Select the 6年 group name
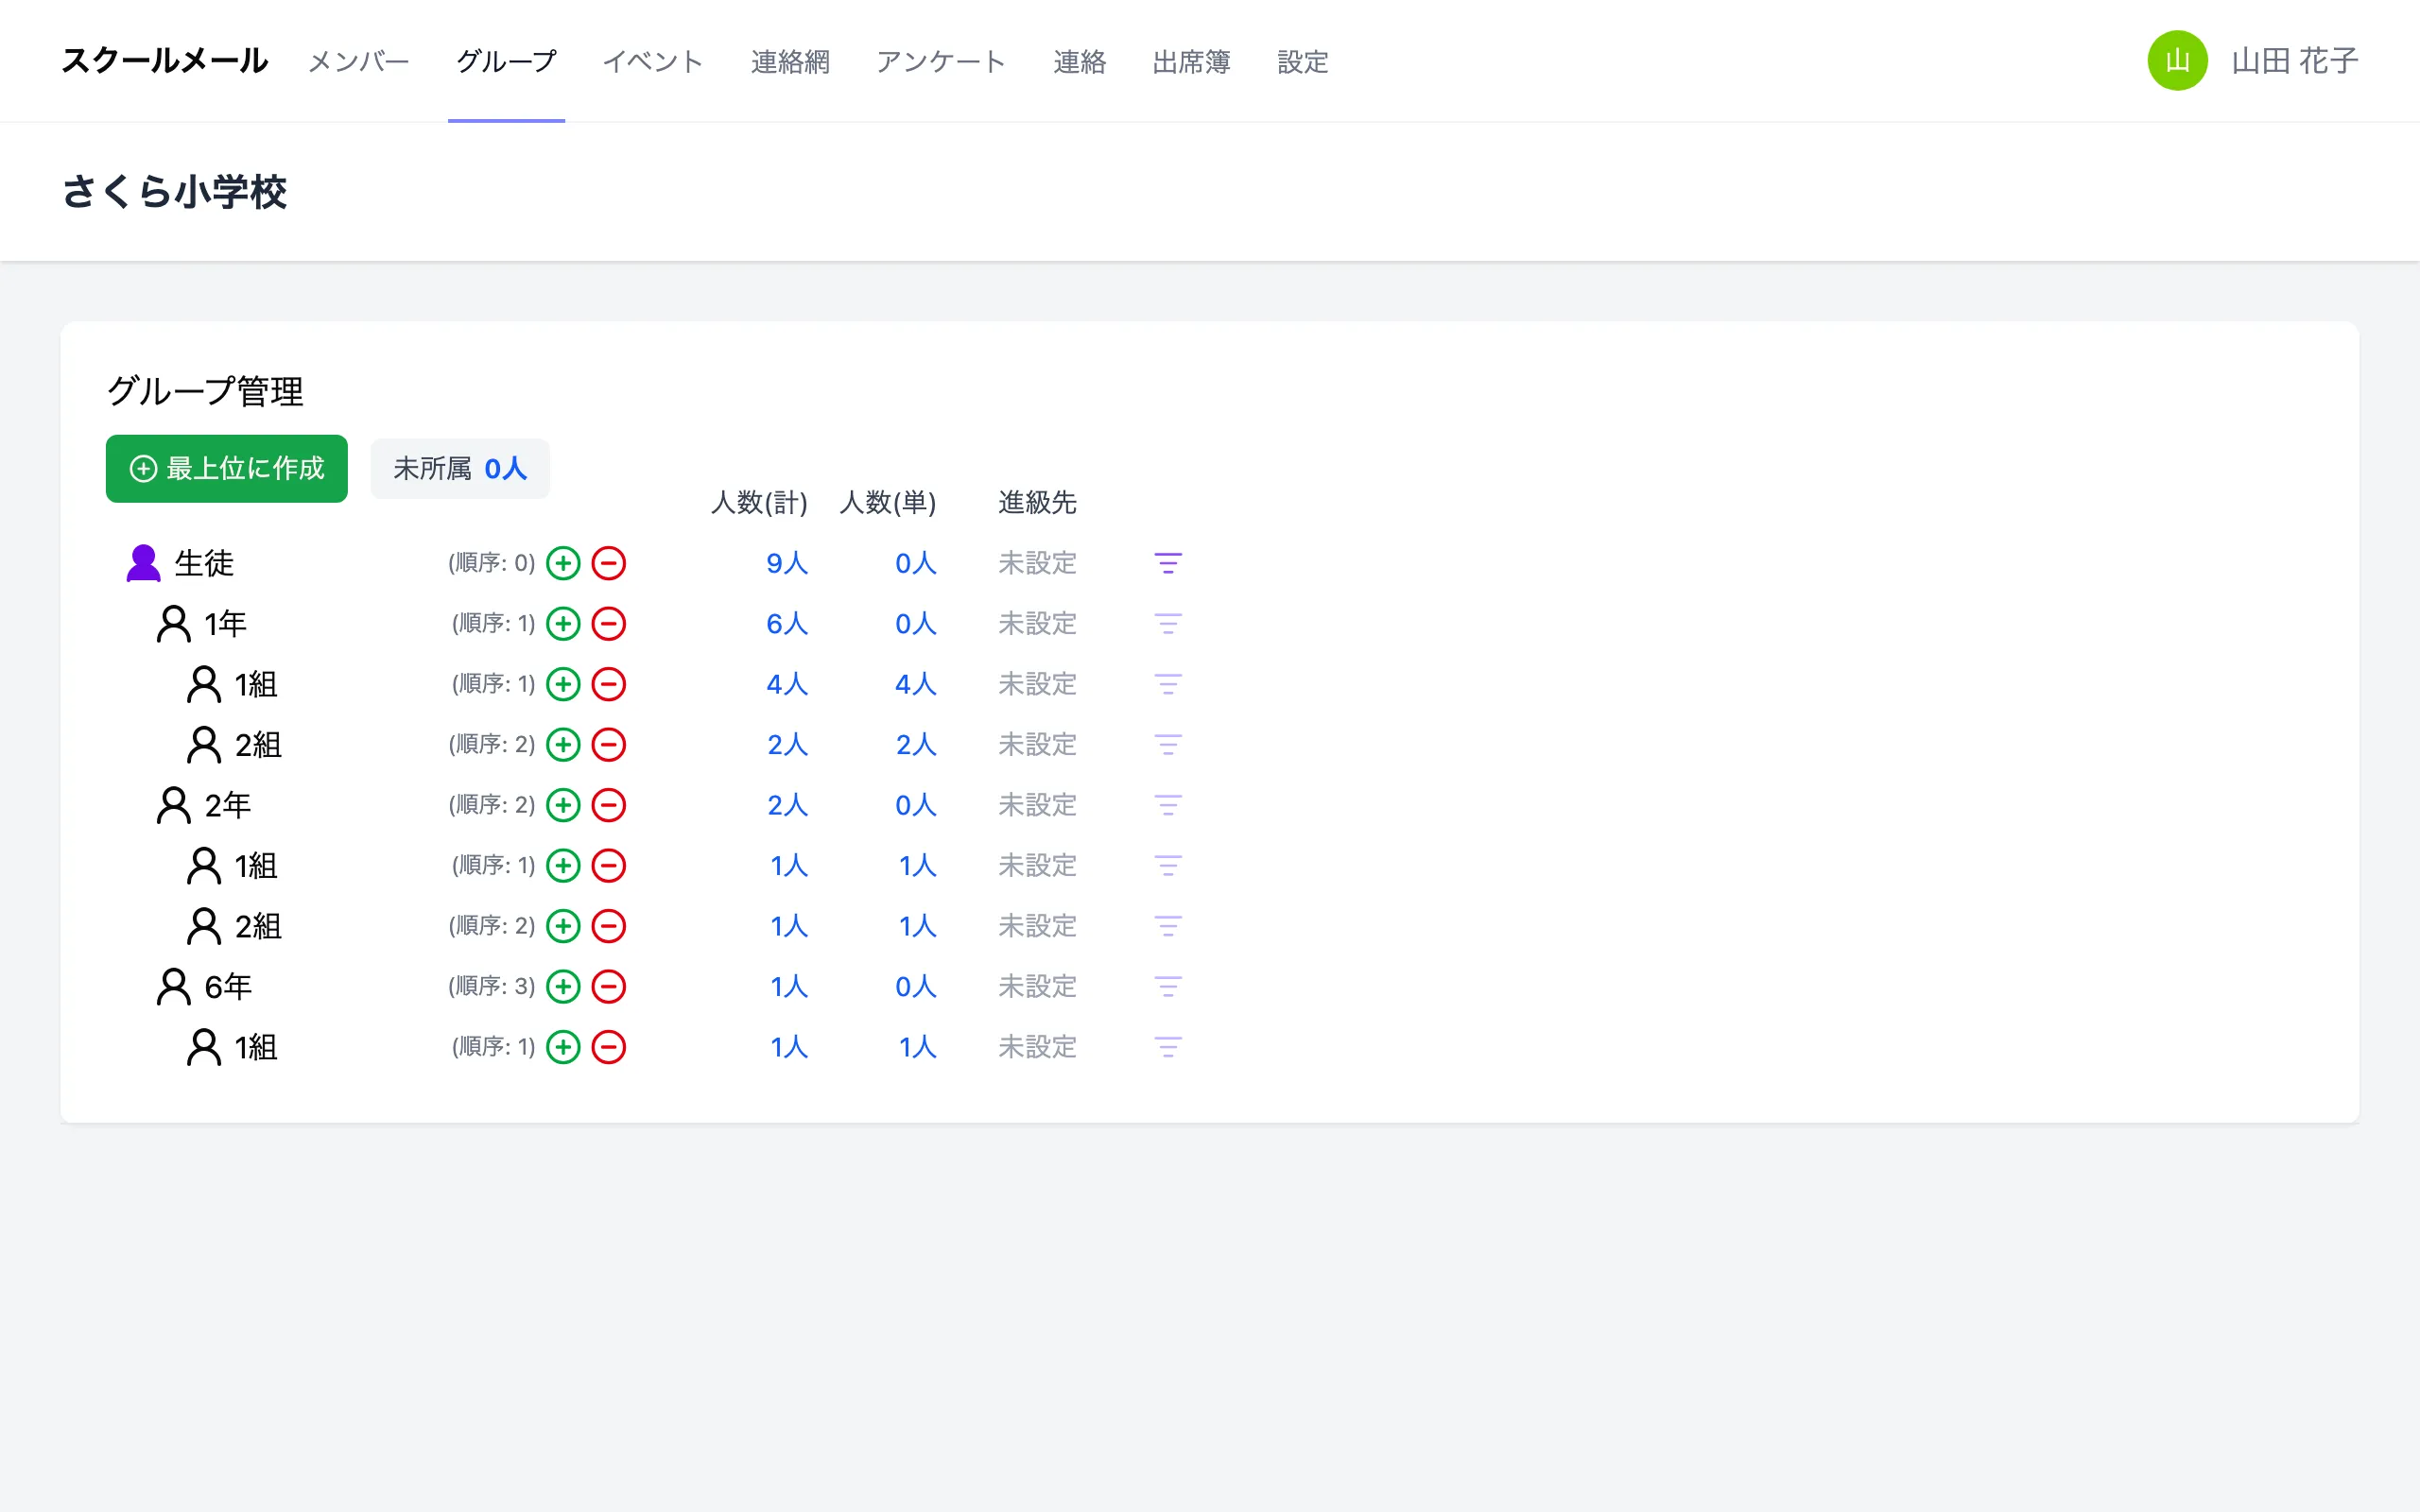 click(x=227, y=987)
